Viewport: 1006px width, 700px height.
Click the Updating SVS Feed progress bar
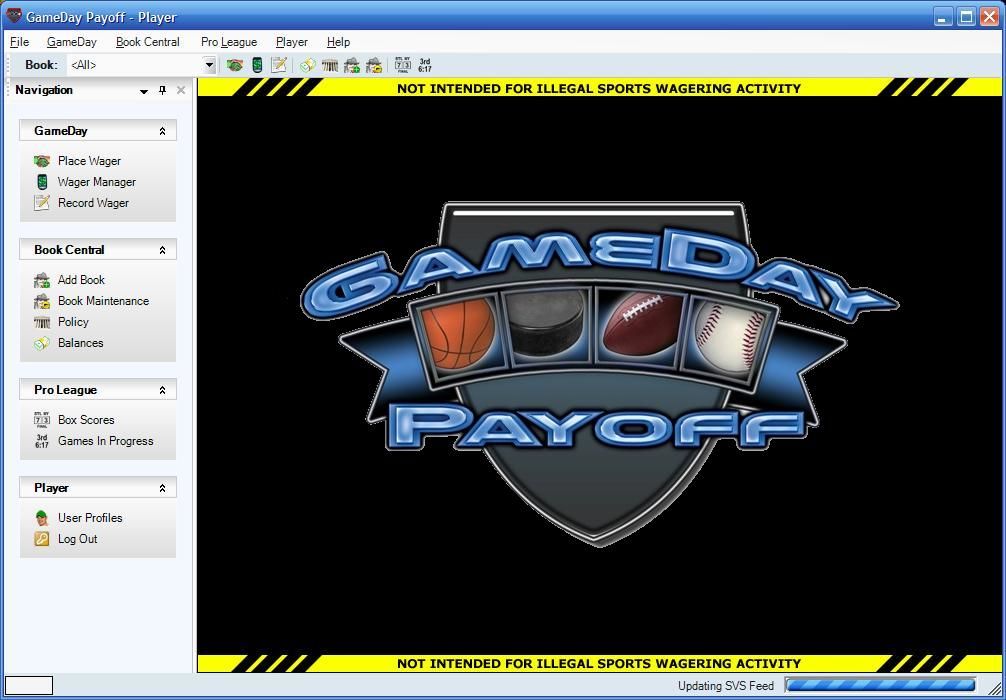point(881,685)
